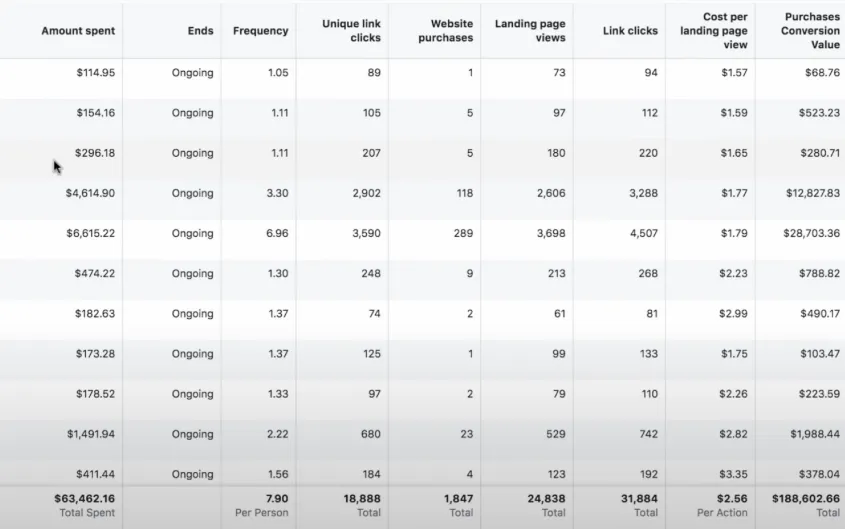
Task: Select the $6,615.22 amount spent cell
Action: point(91,233)
